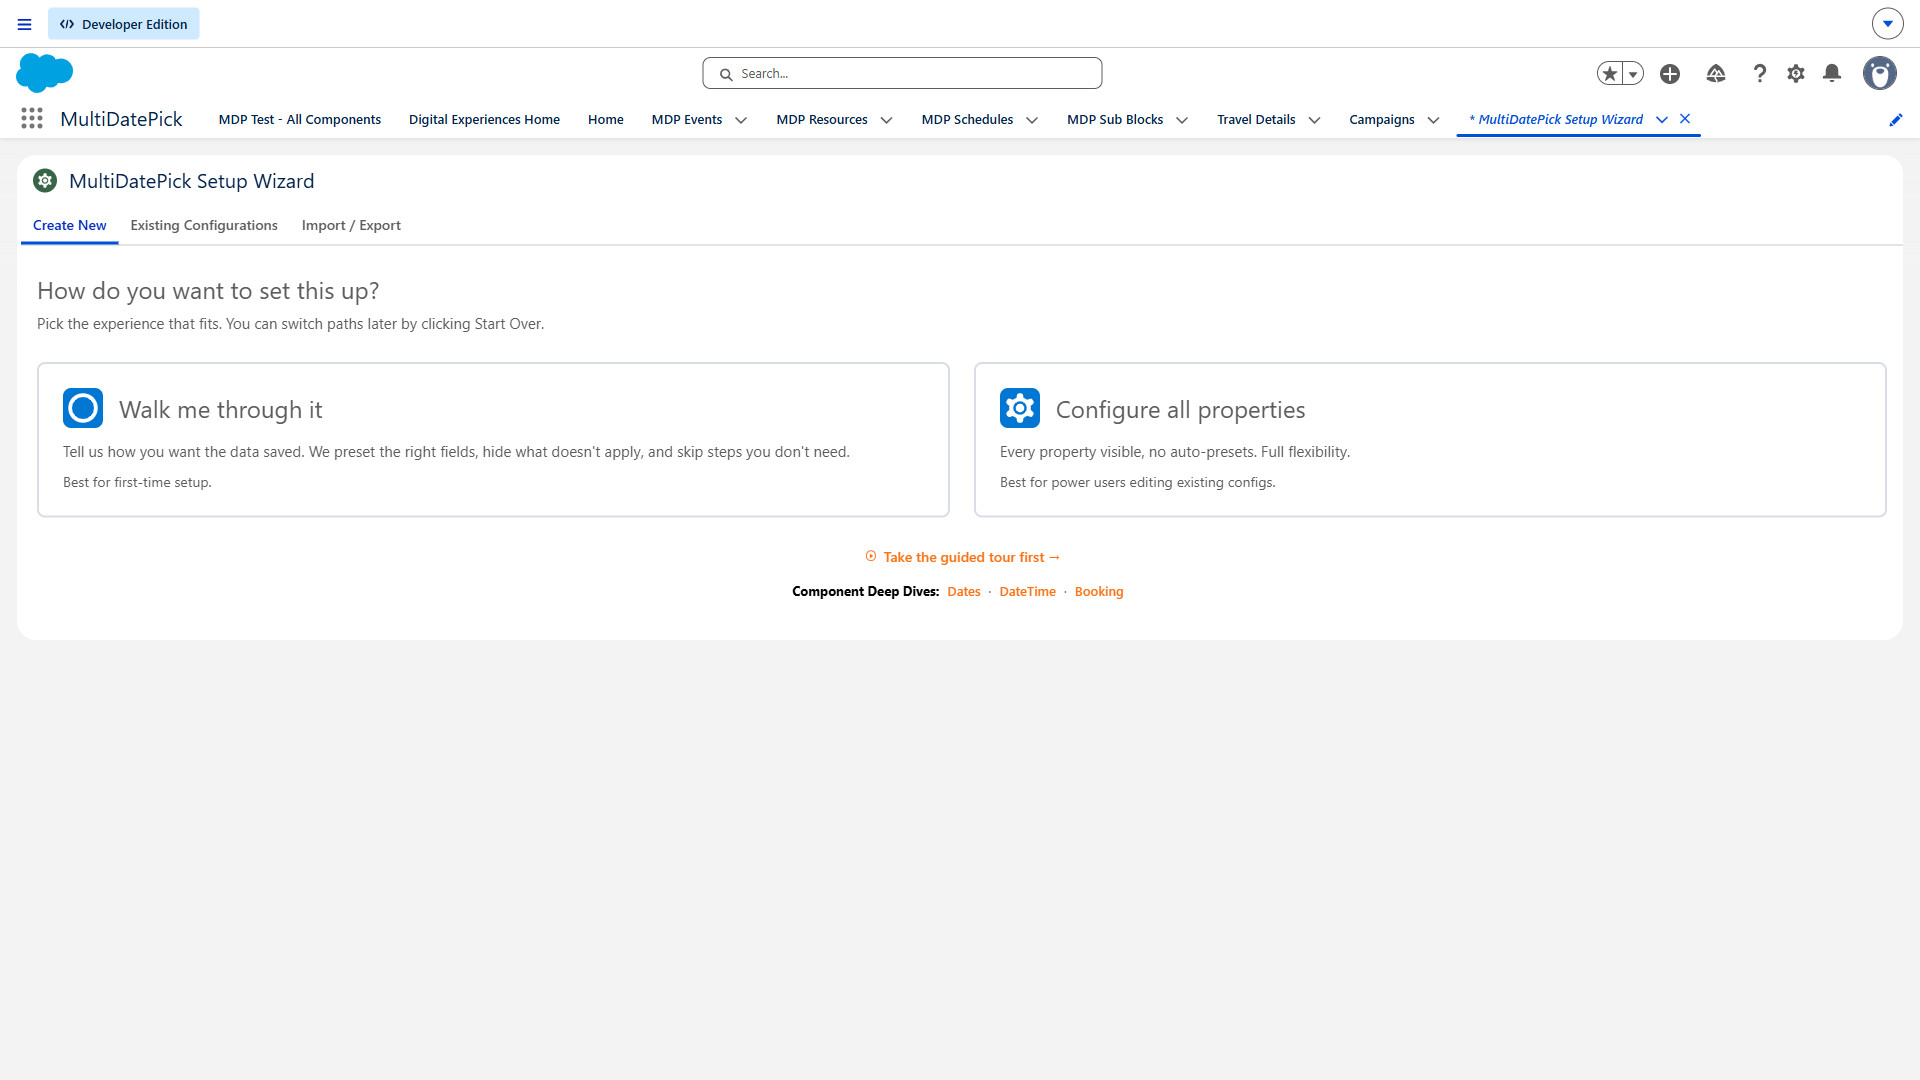Open the Favorites list dropdown arrow

coord(1633,73)
